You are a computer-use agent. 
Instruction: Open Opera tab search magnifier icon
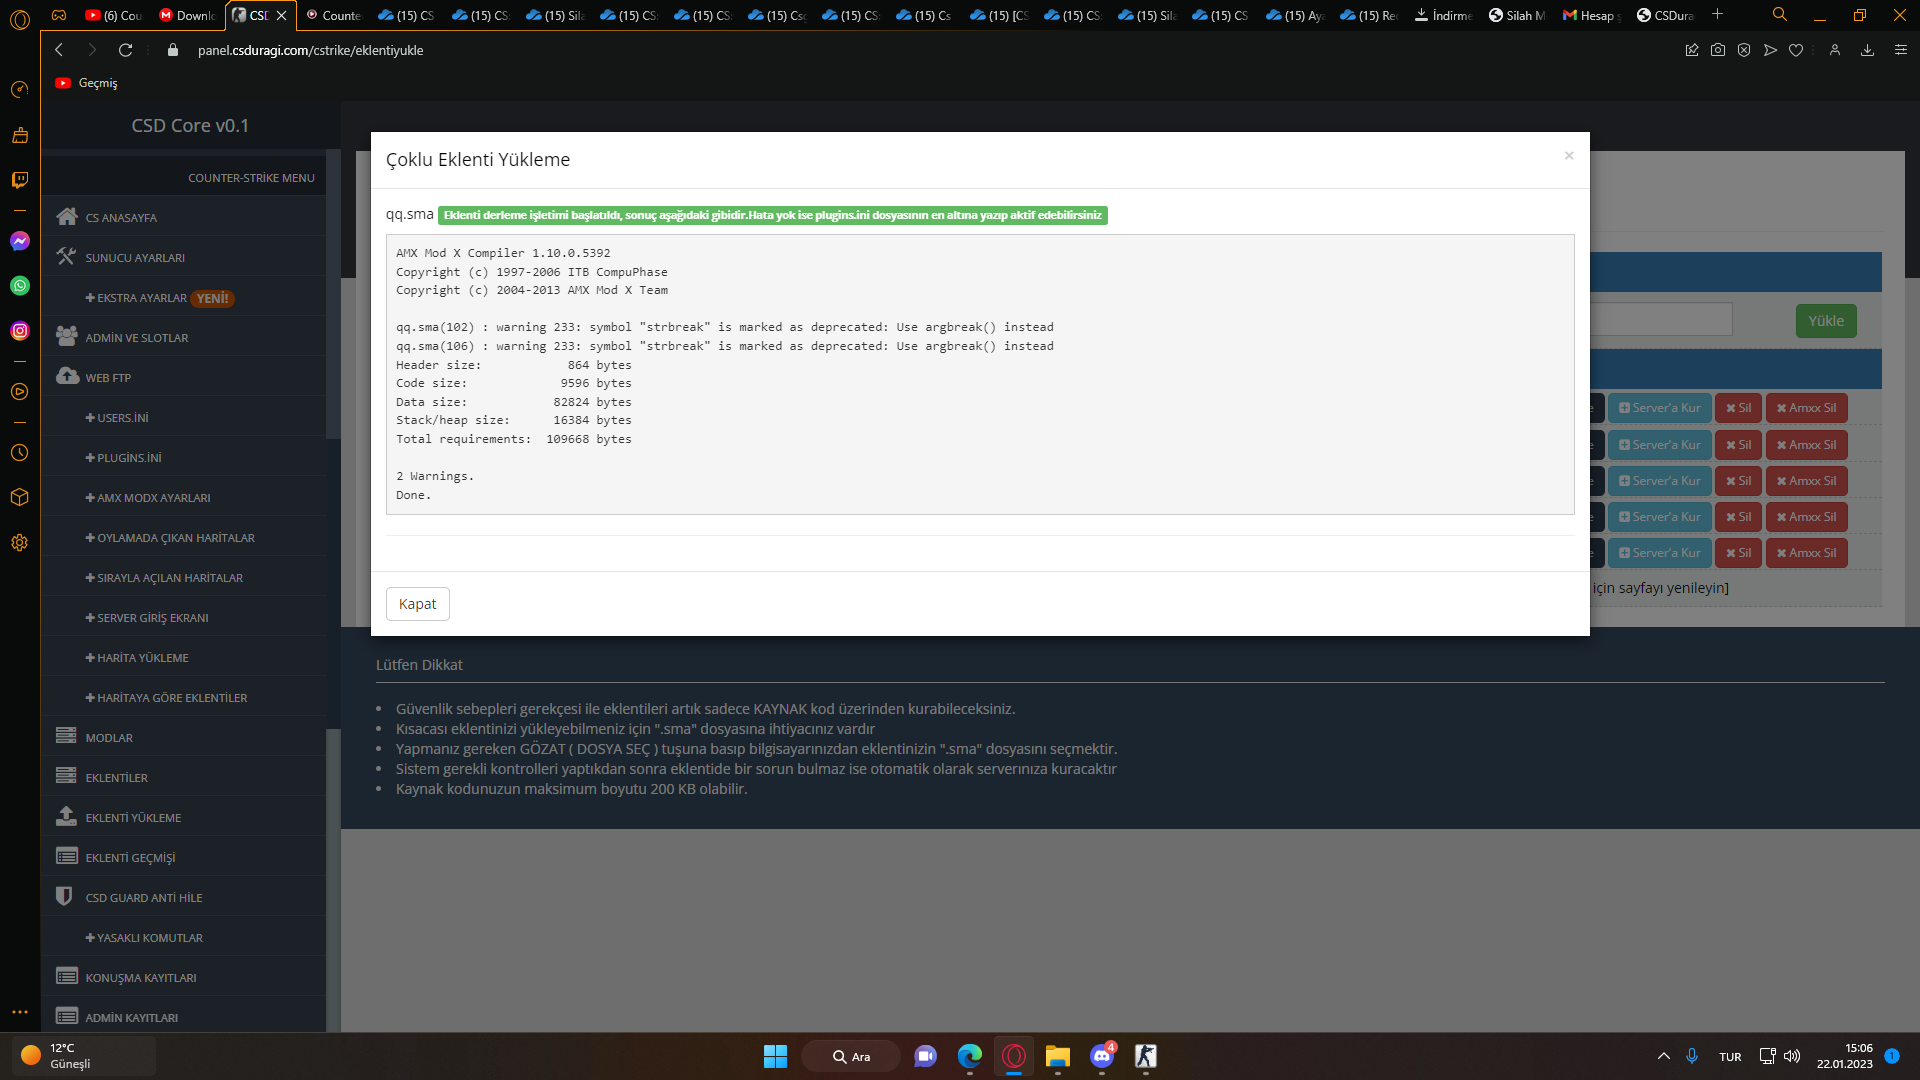coord(1780,14)
